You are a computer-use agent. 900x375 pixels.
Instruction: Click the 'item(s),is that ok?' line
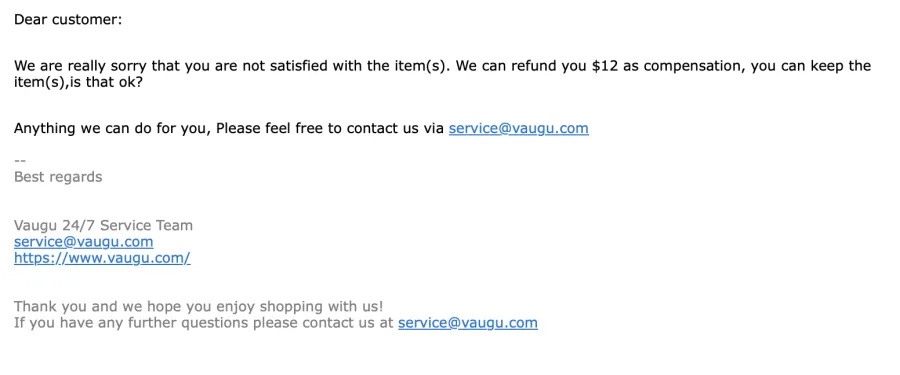tap(77, 82)
